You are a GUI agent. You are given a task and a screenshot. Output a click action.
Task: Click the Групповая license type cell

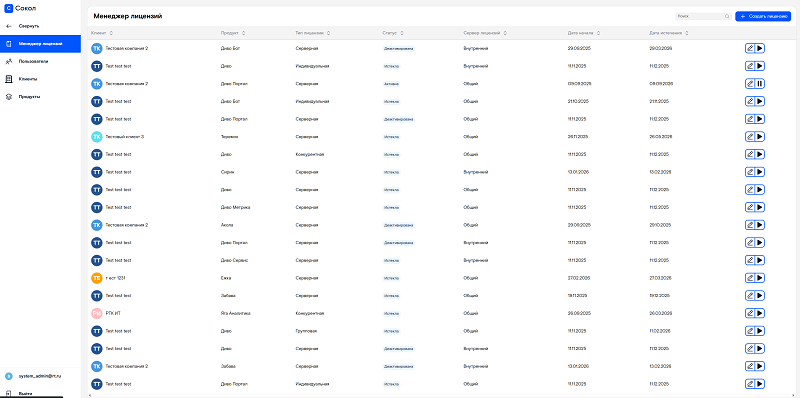pos(306,331)
